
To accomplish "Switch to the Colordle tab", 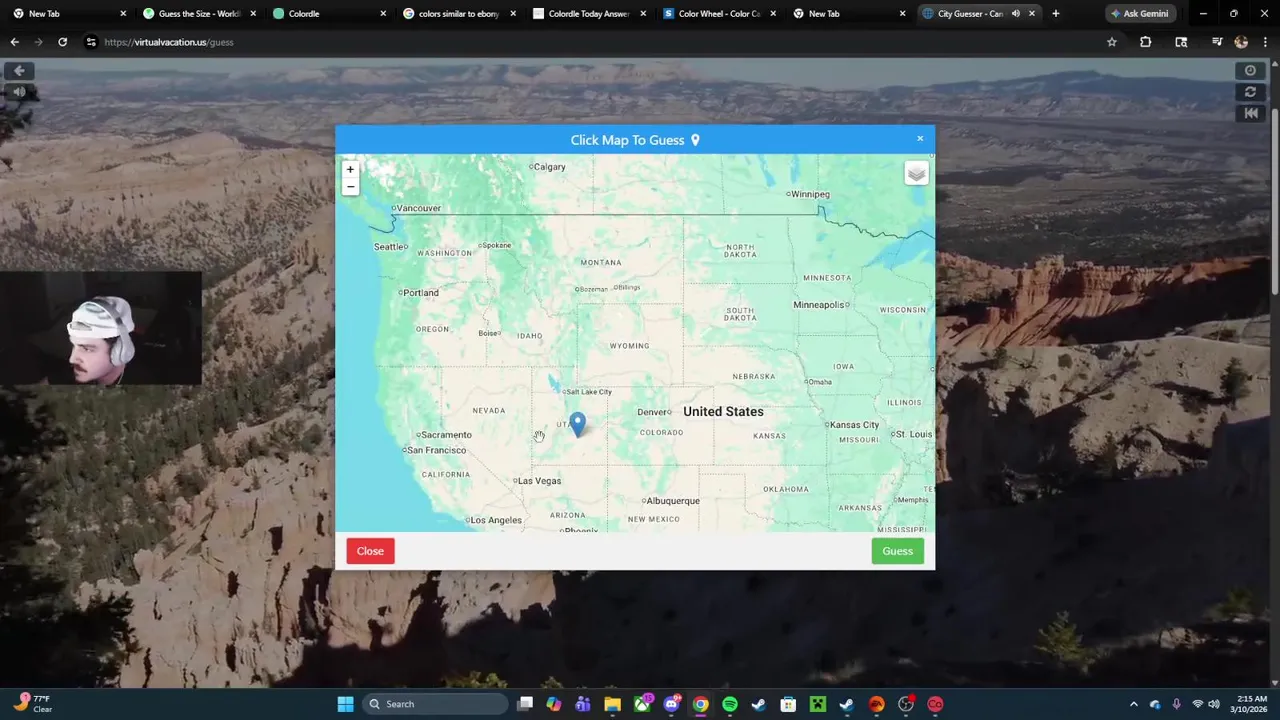I will click(x=328, y=14).
